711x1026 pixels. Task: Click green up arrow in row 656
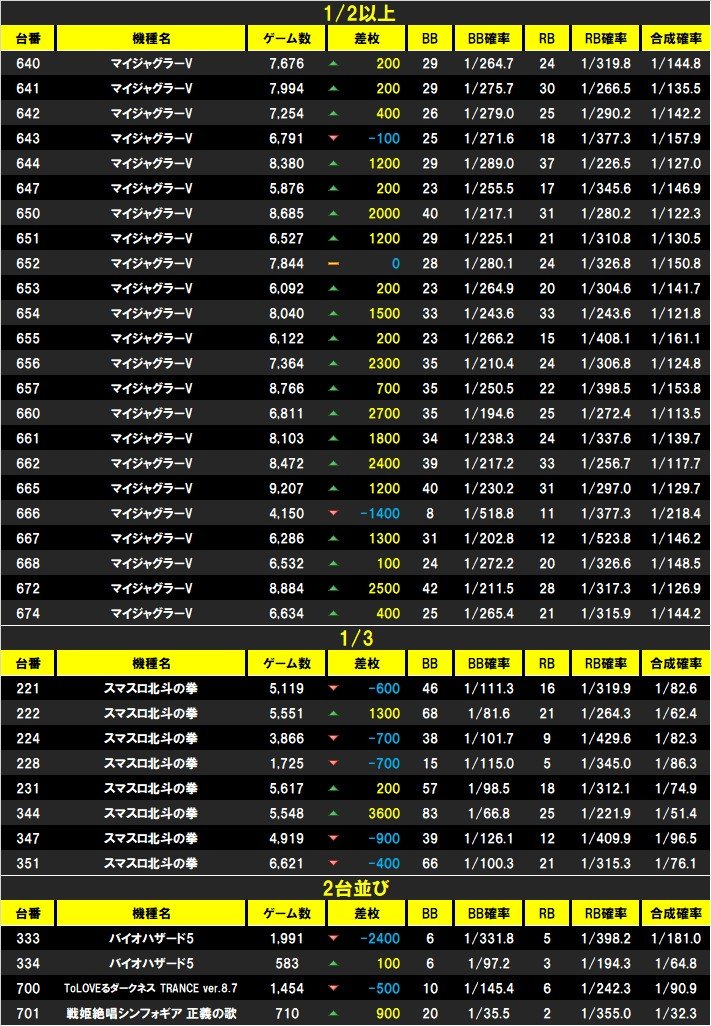point(334,363)
